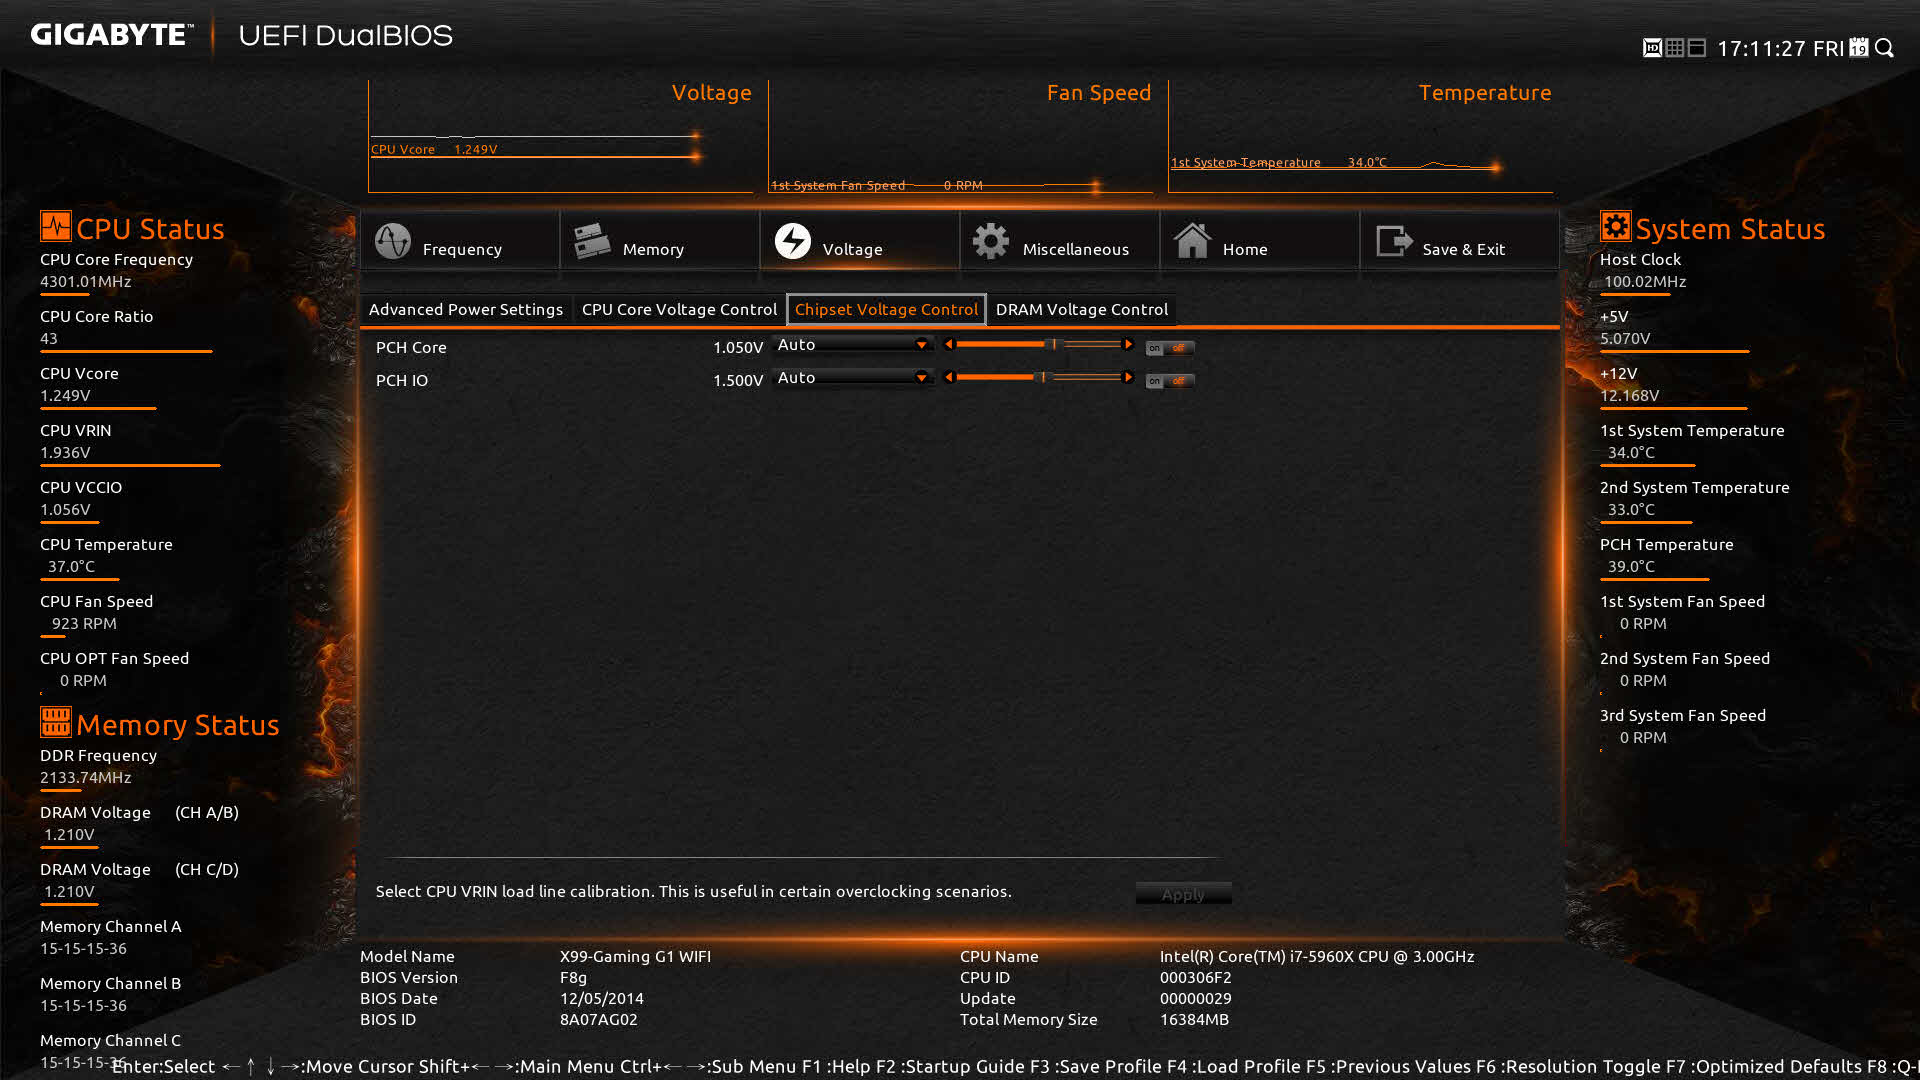This screenshot has width=1920, height=1080.
Task: Click the CPU Status heartbeat icon
Action: (x=56, y=226)
